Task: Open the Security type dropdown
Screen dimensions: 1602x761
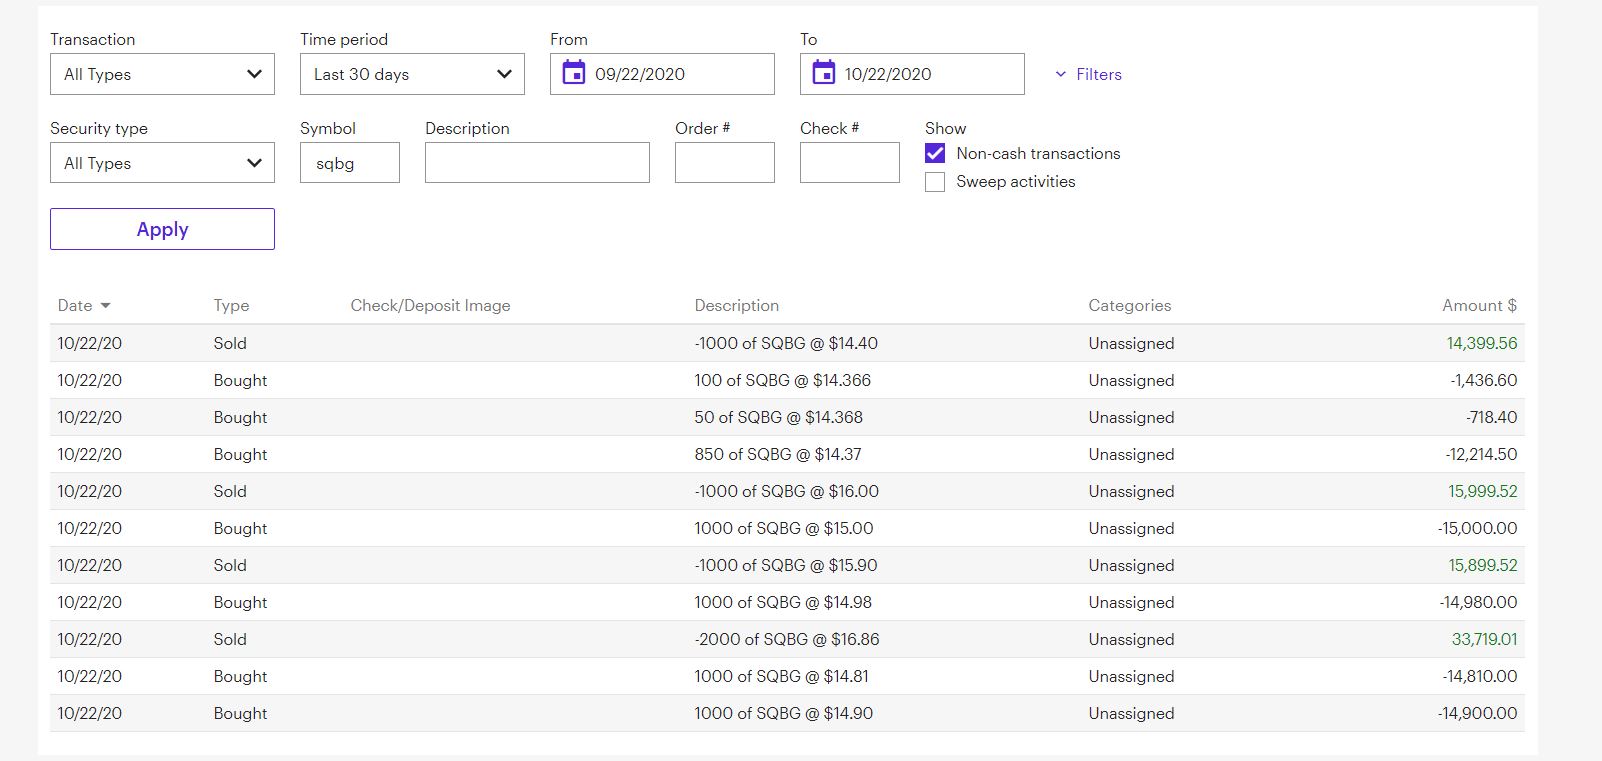Action: [x=162, y=163]
